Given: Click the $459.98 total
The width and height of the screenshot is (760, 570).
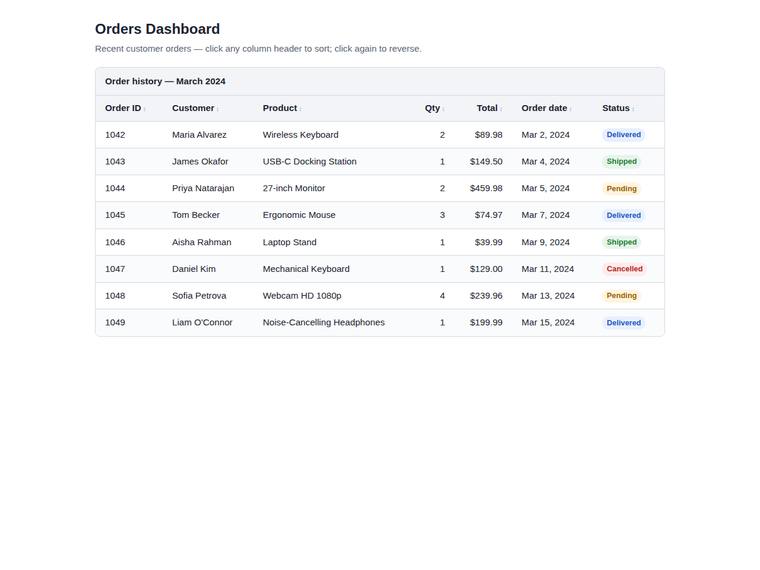Looking at the screenshot, I should (486, 188).
